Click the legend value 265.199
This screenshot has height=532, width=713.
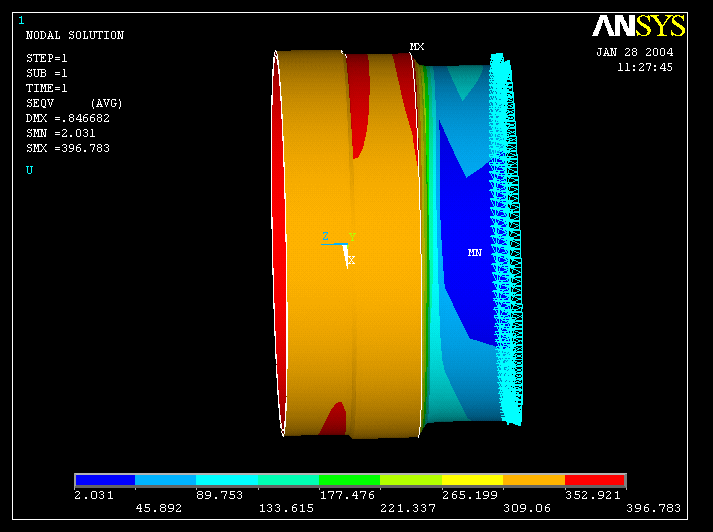click(470, 495)
